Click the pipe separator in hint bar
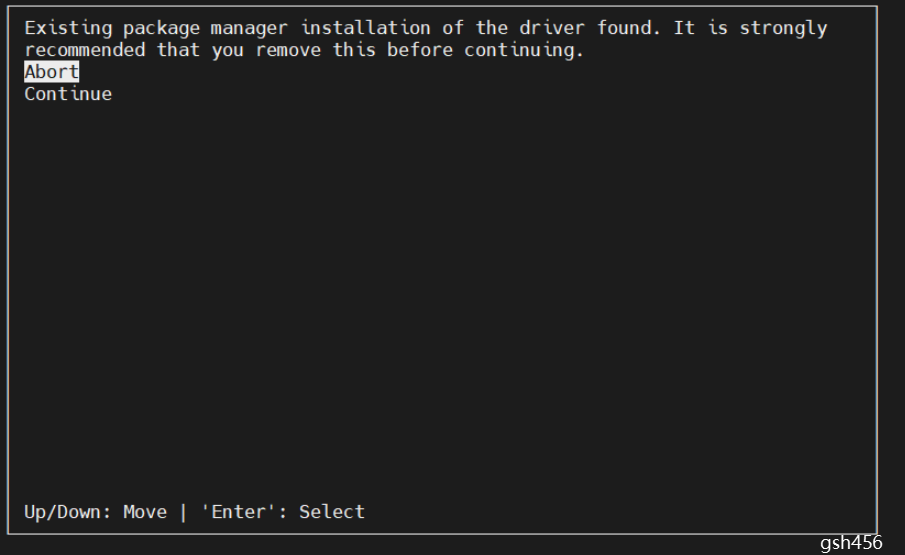905x555 pixels. click(183, 512)
